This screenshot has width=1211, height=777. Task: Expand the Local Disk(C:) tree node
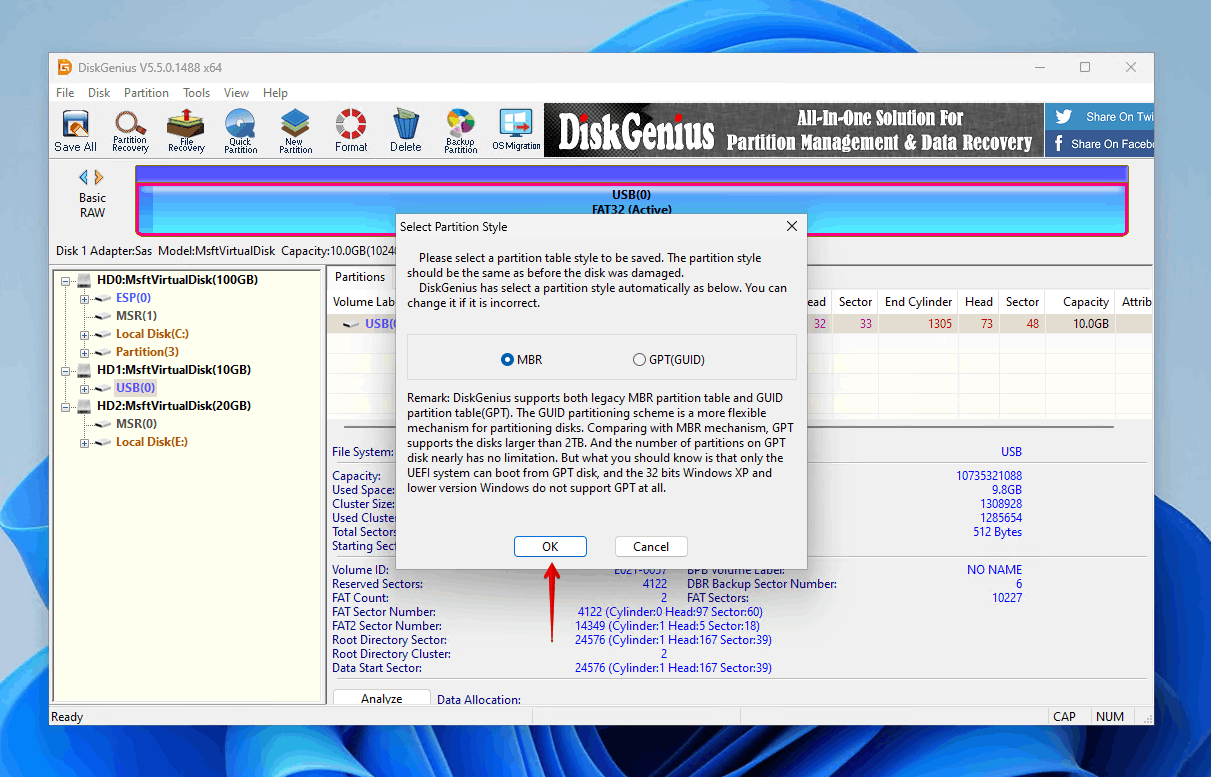[x=85, y=334]
